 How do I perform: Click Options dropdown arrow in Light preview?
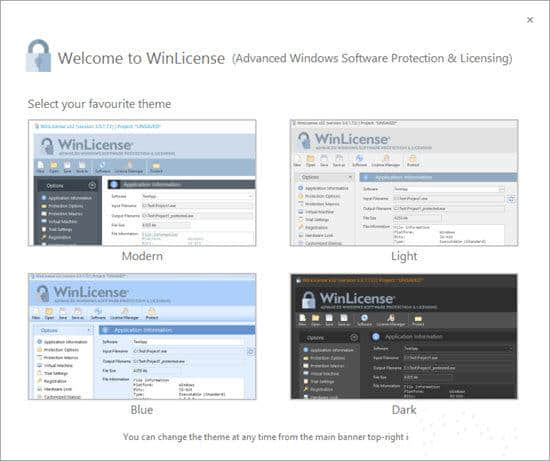(x=350, y=177)
